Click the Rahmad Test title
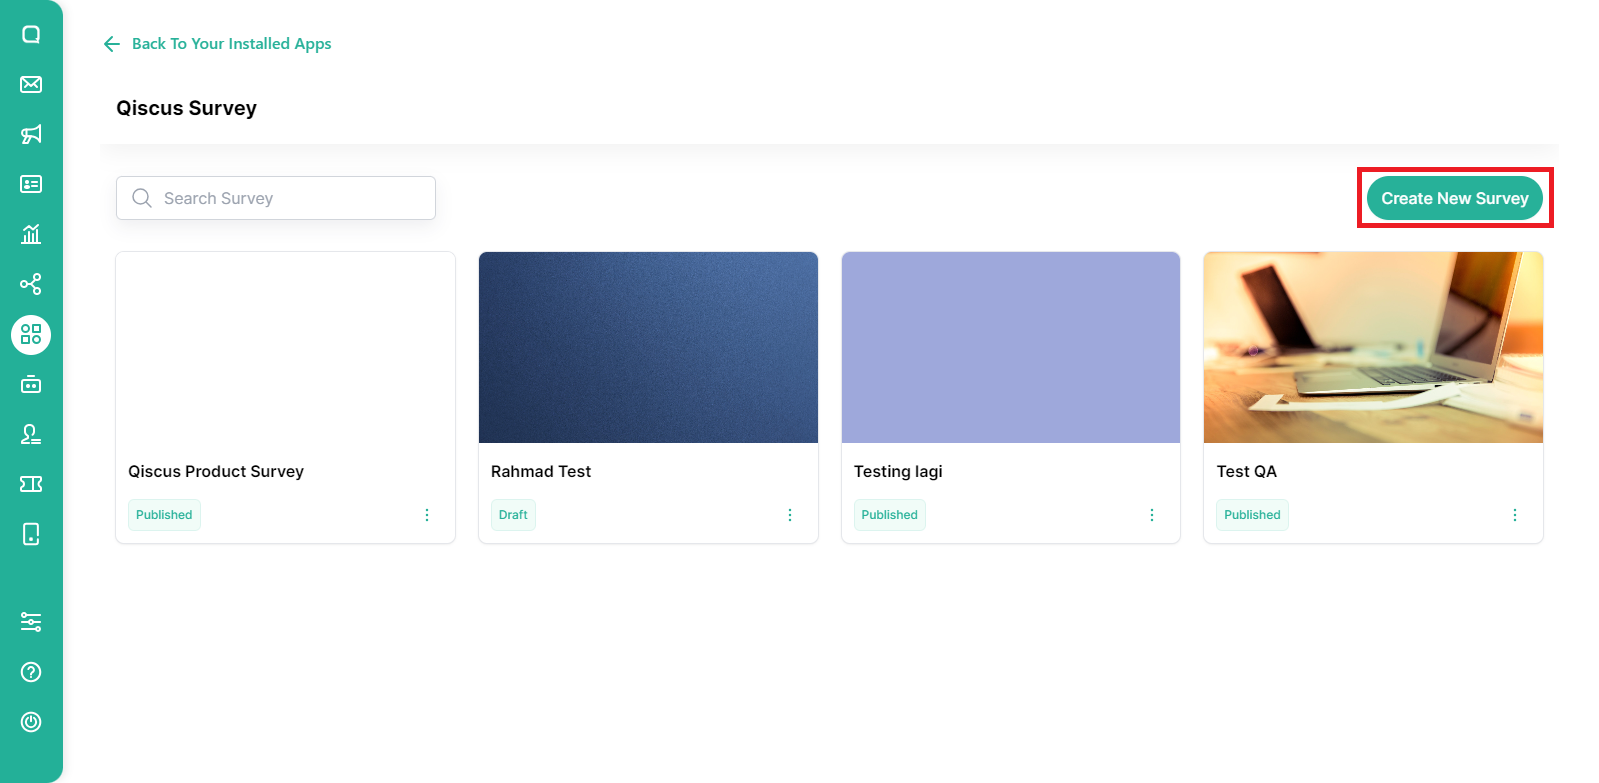1599x783 pixels. [541, 471]
